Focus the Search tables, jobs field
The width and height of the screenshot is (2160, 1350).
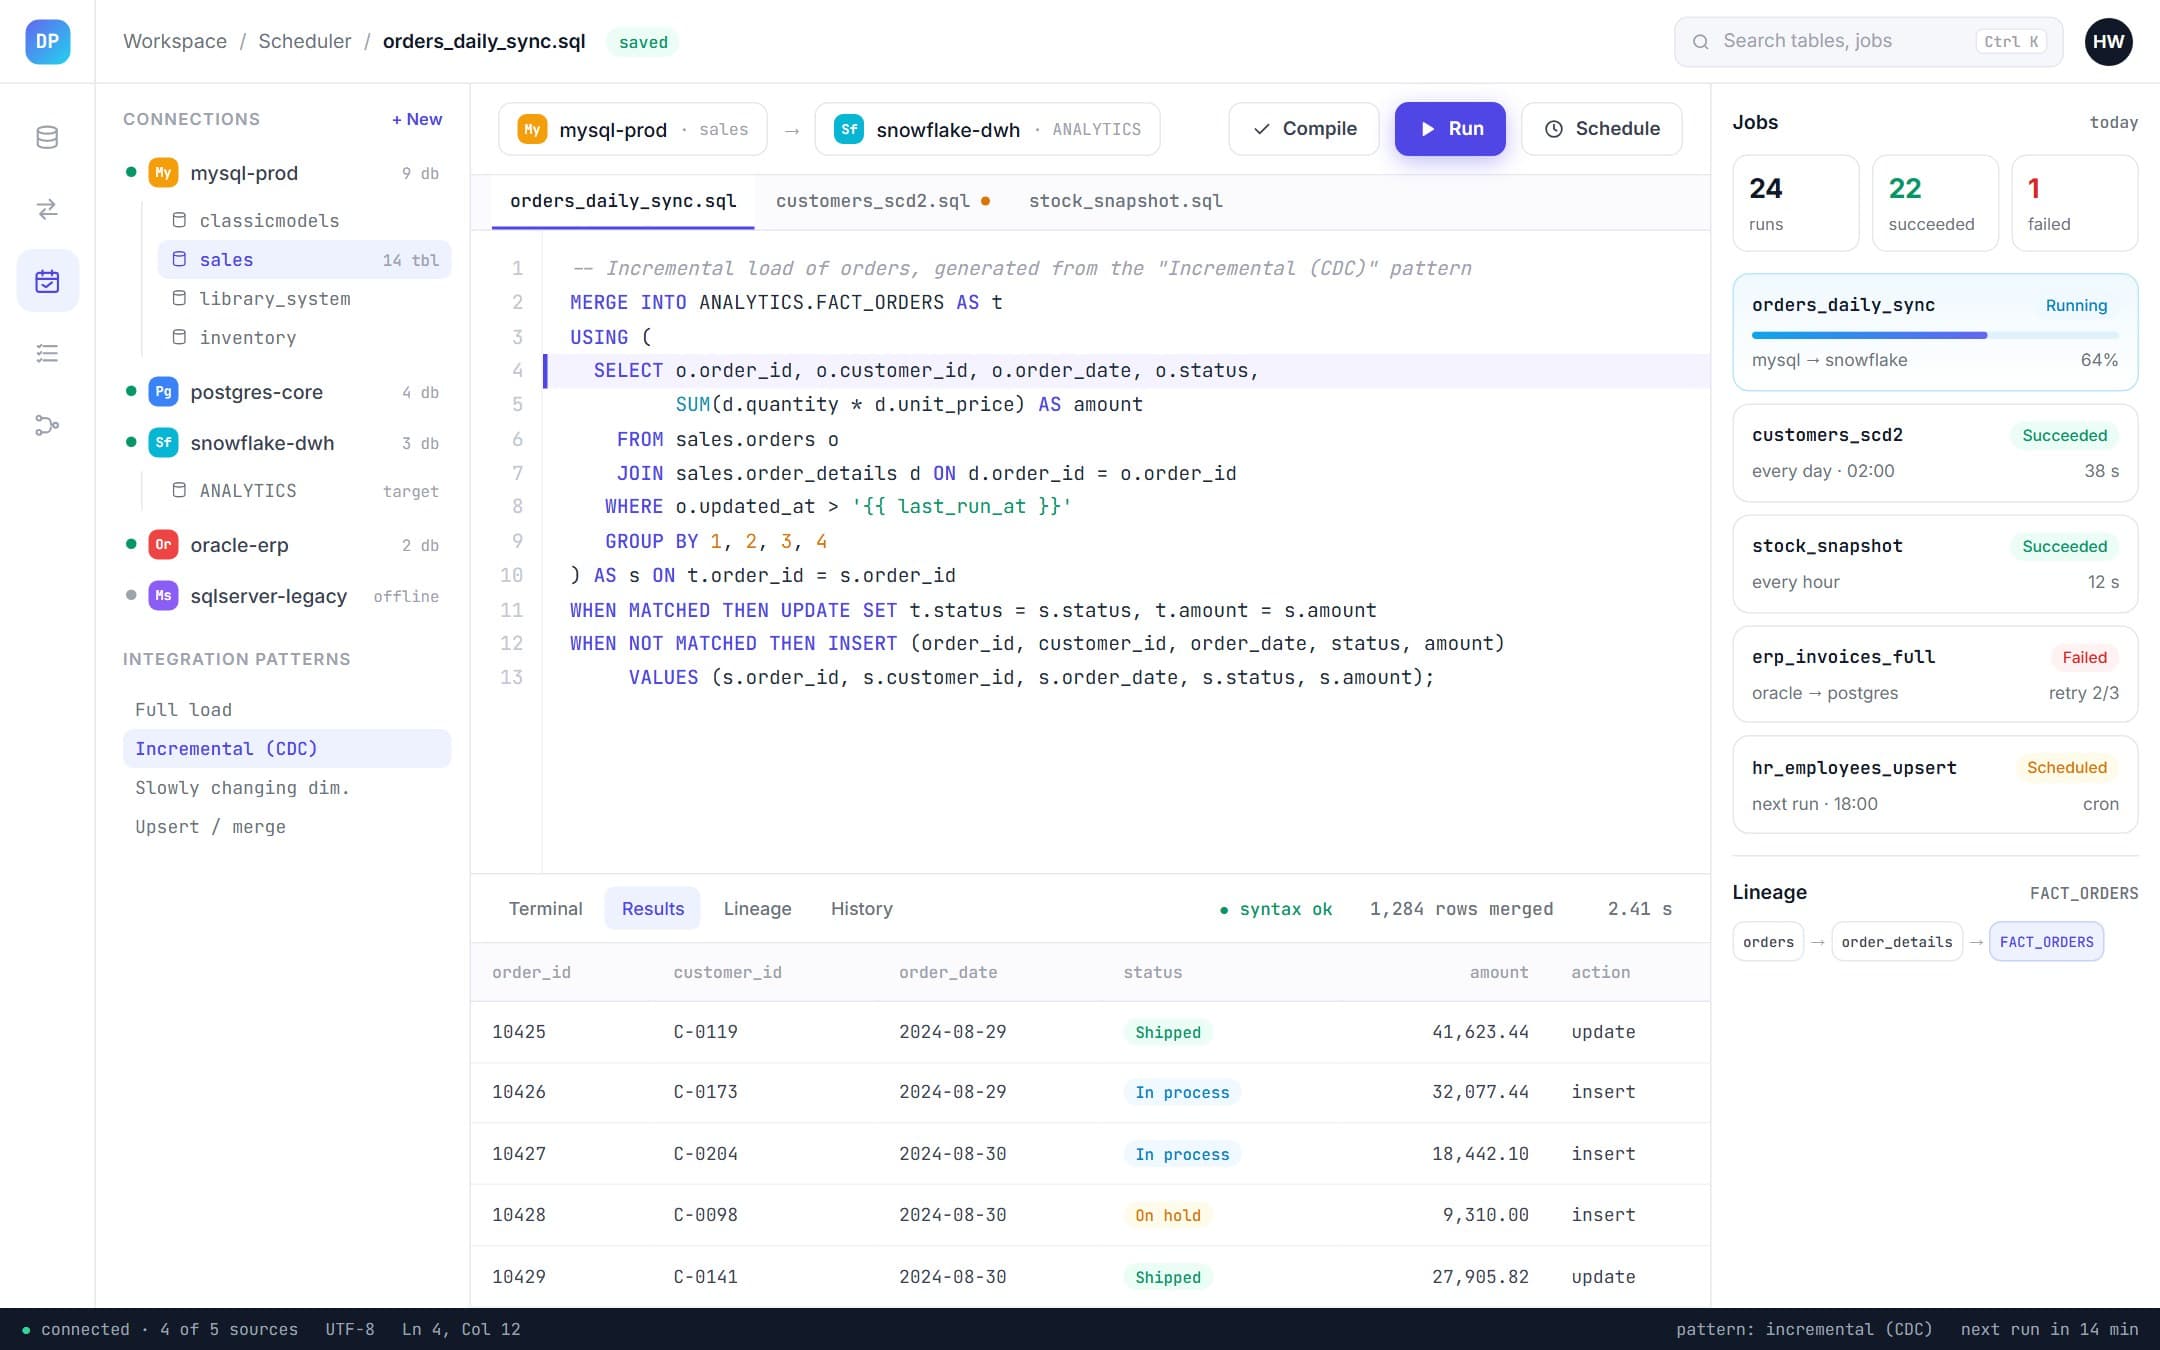coord(1868,42)
